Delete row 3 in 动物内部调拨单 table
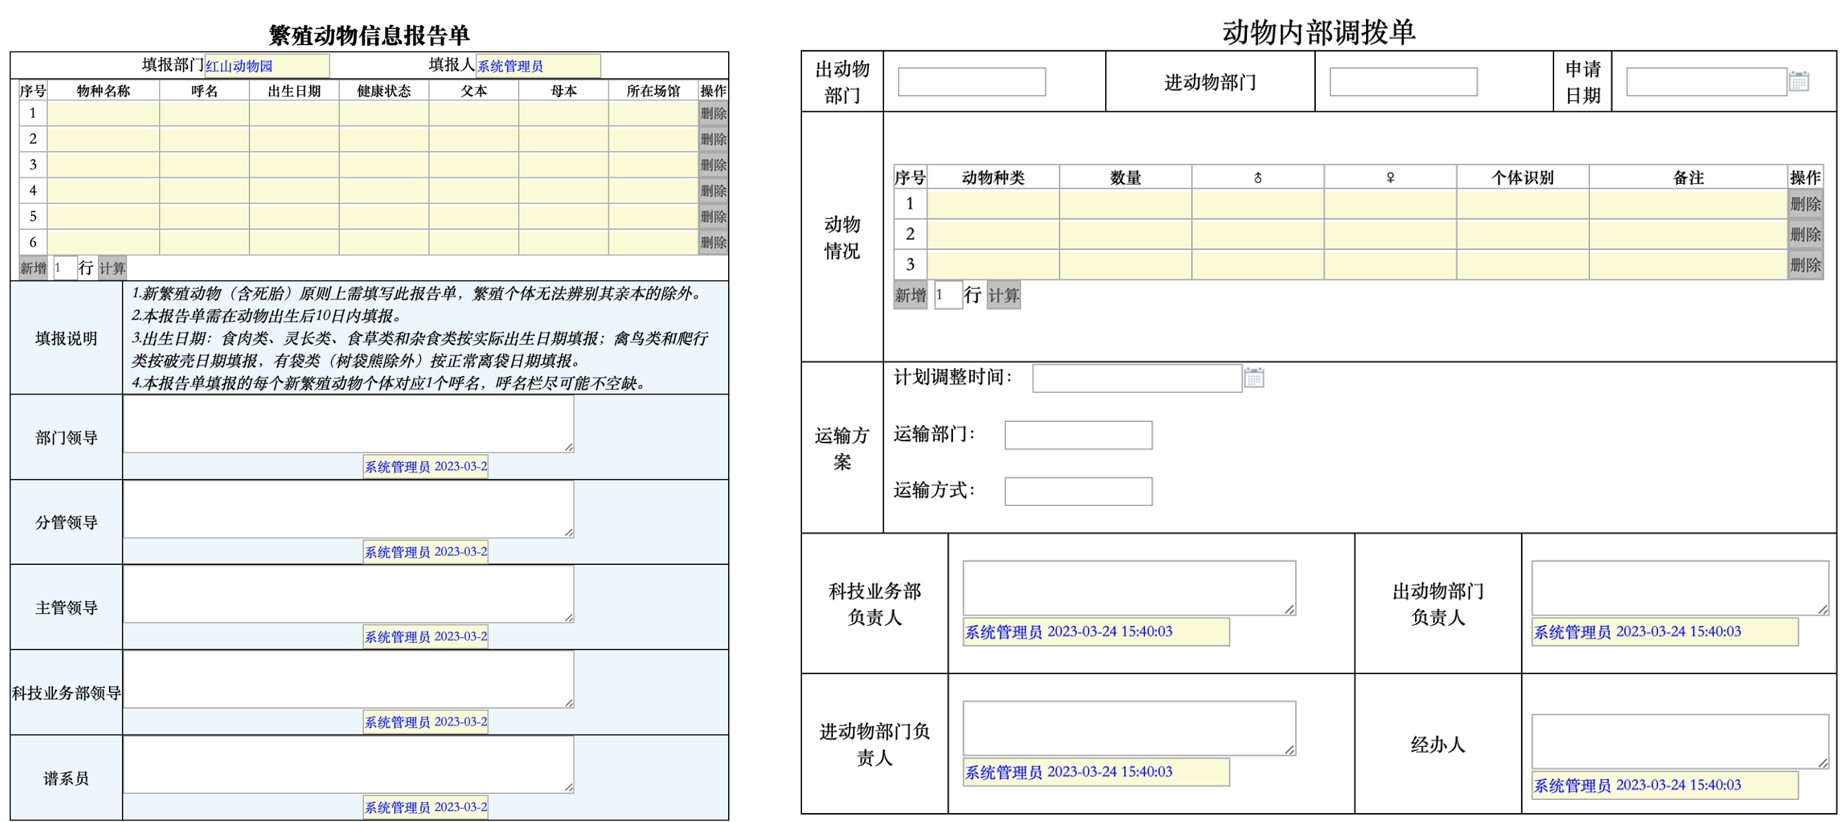 pyautogui.click(x=1805, y=265)
